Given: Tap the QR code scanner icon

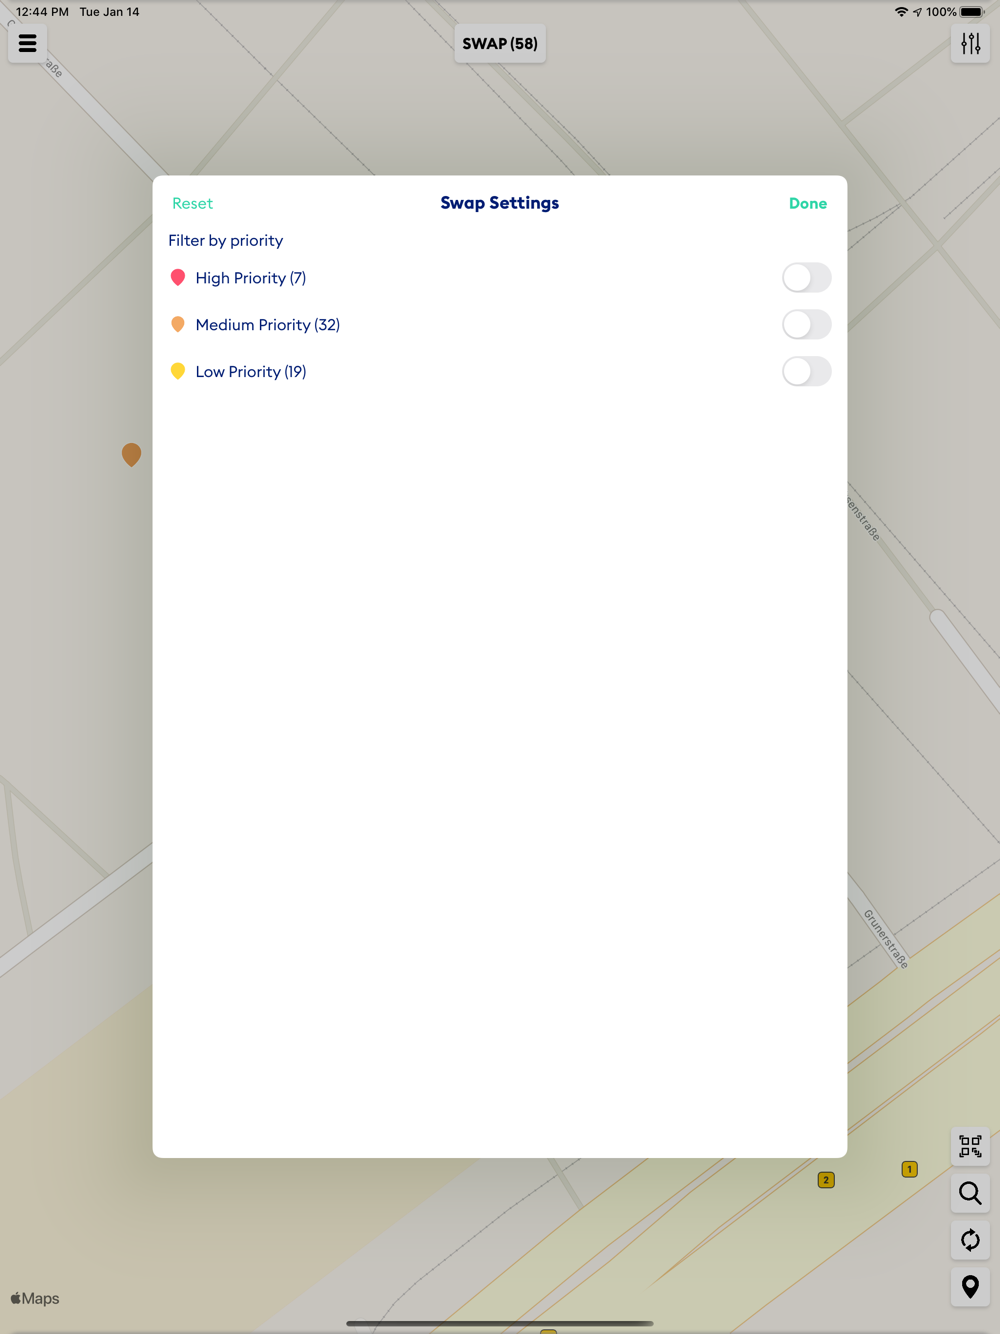Looking at the screenshot, I should tap(970, 1146).
